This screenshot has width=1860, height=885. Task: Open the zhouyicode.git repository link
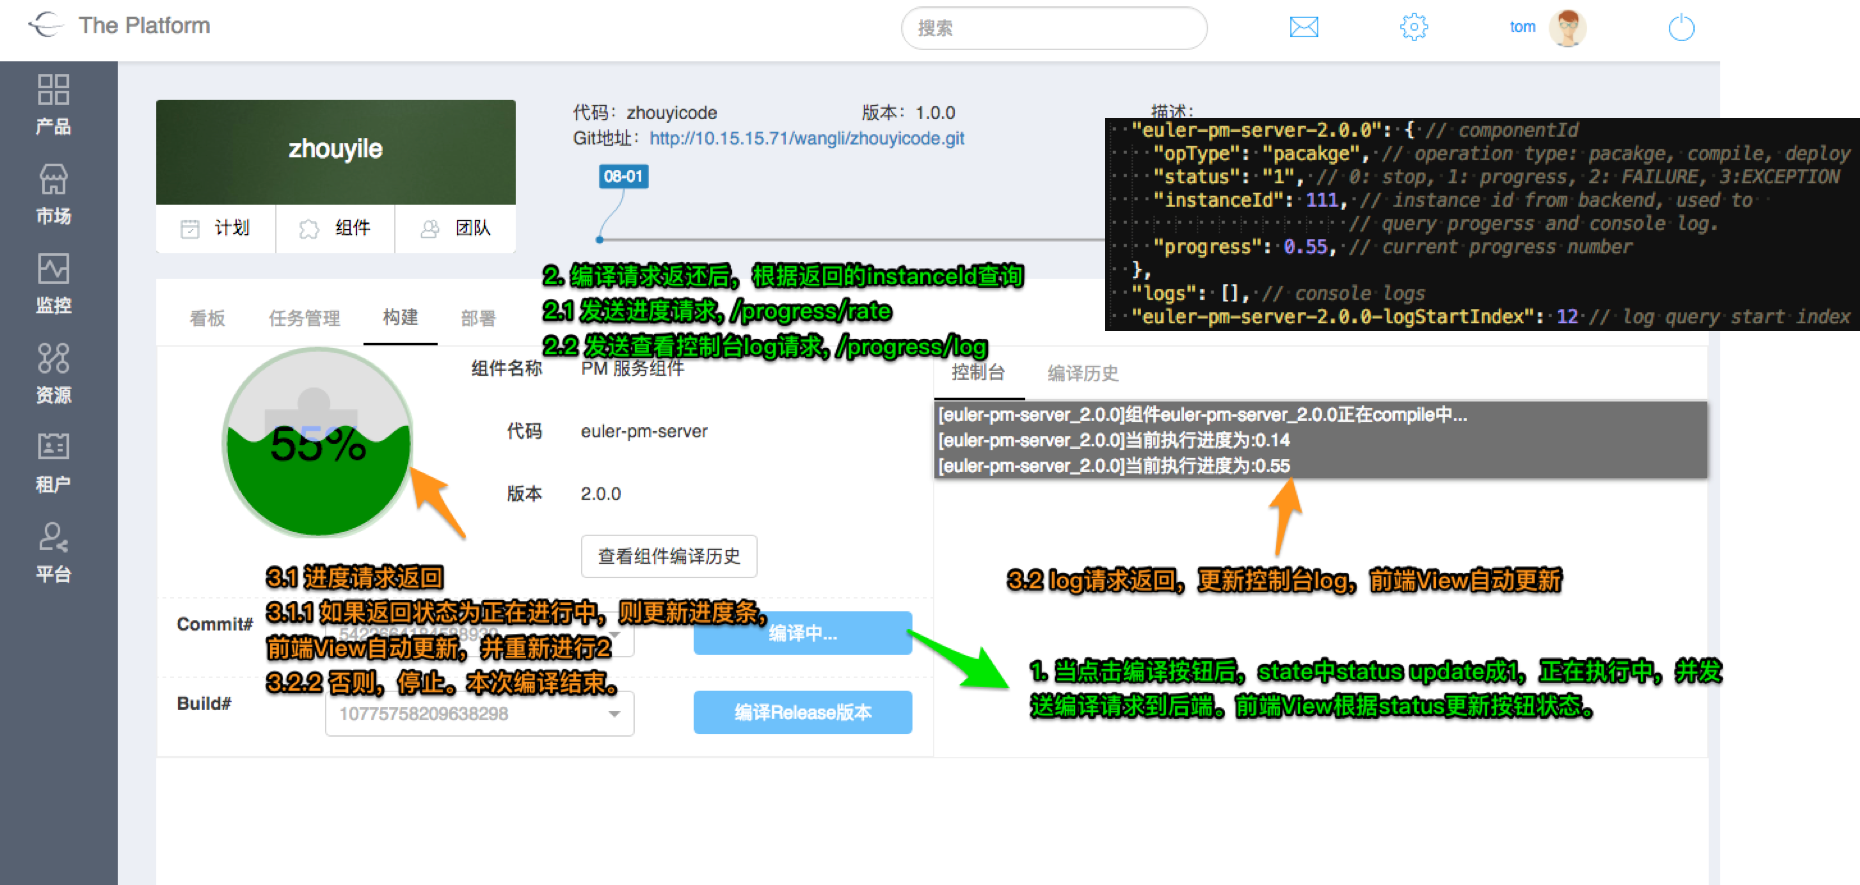pos(807,138)
